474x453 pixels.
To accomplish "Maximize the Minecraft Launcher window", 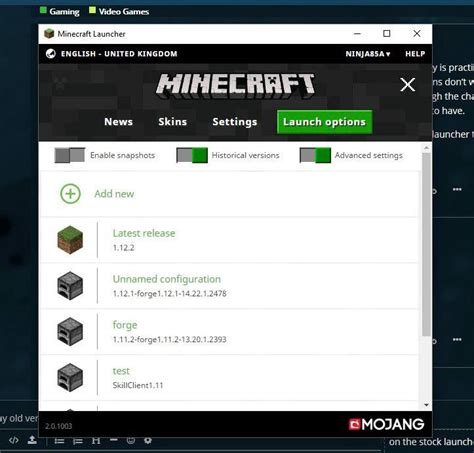I will (387, 34).
